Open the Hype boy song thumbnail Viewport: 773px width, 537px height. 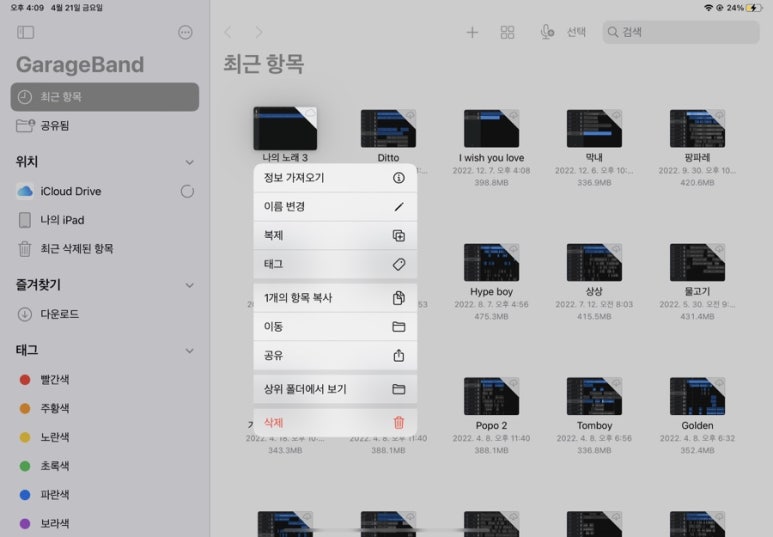point(492,262)
